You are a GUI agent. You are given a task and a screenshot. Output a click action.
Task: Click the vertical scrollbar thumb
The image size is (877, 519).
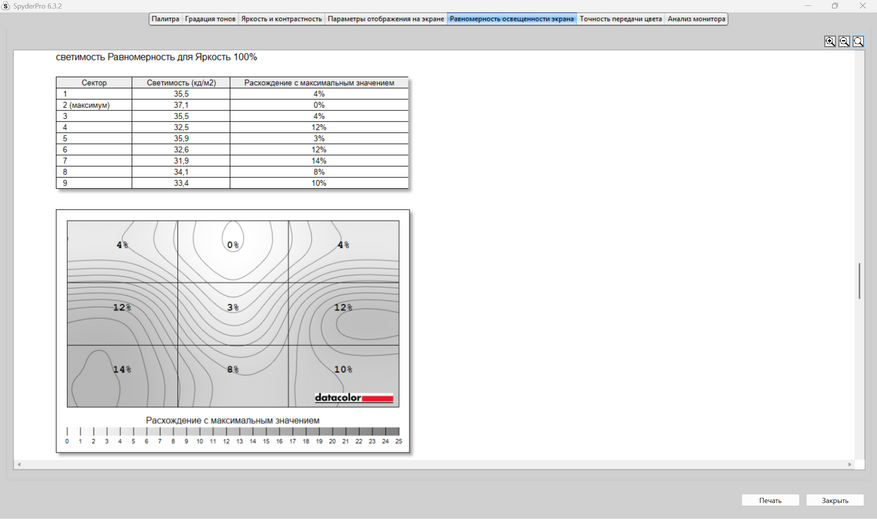pos(860,281)
